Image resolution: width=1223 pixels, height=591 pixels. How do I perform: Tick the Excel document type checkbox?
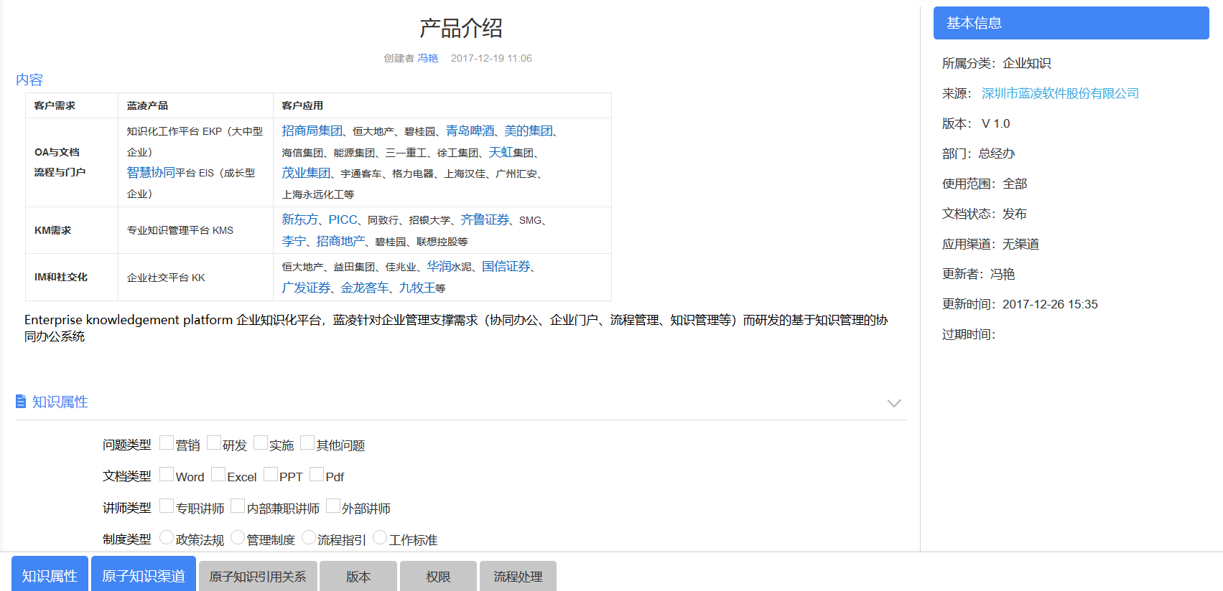pyautogui.click(x=218, y=475)
